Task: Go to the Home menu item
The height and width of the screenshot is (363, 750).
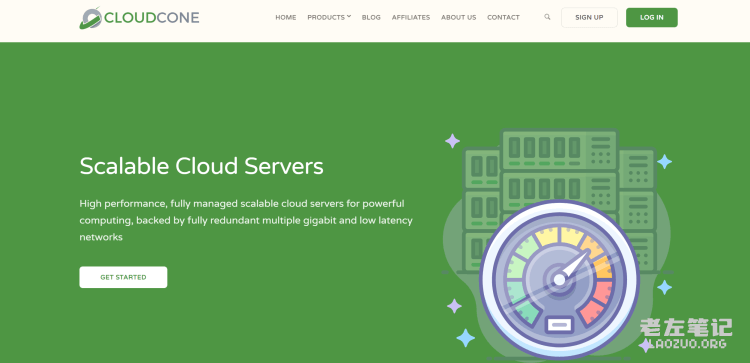Action: click(286, 17)
